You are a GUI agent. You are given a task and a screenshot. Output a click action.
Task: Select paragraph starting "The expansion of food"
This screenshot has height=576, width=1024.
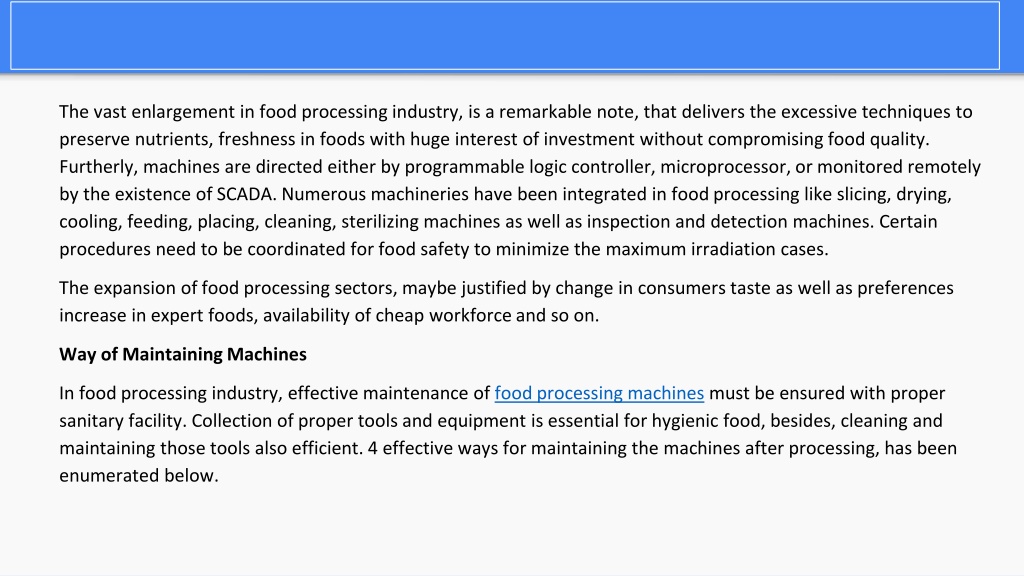tap(506, 302)
